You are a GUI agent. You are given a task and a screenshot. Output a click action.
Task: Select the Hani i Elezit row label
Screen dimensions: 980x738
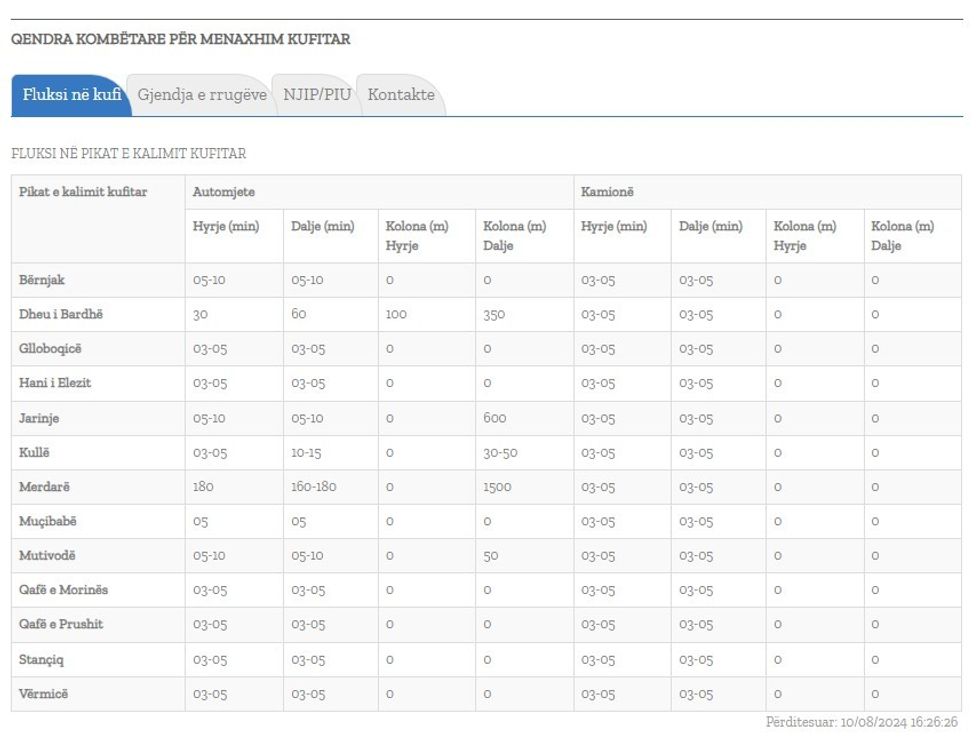tap(55, 383)
